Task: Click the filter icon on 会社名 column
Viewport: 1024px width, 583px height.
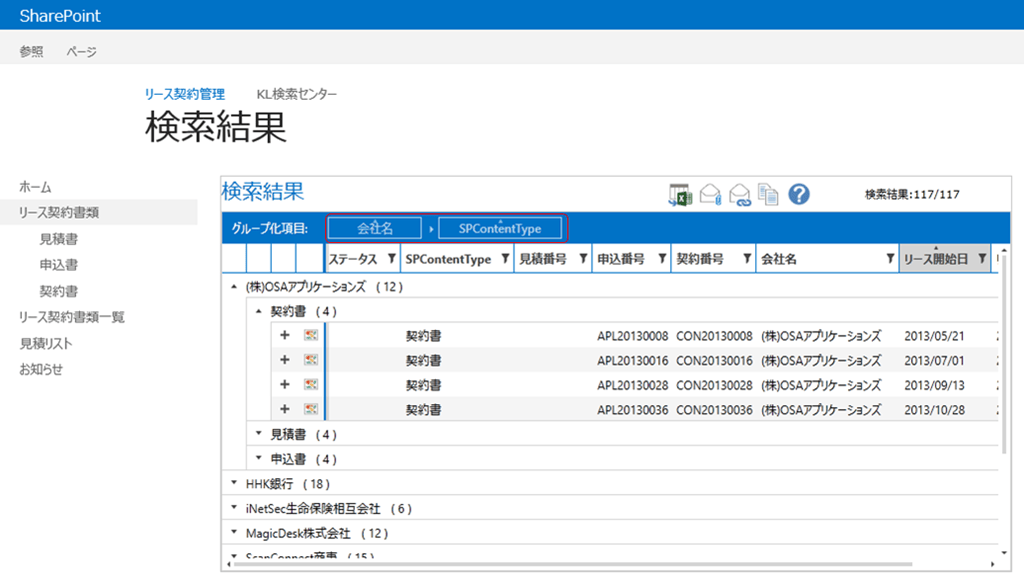Action: tap(889, 259)
